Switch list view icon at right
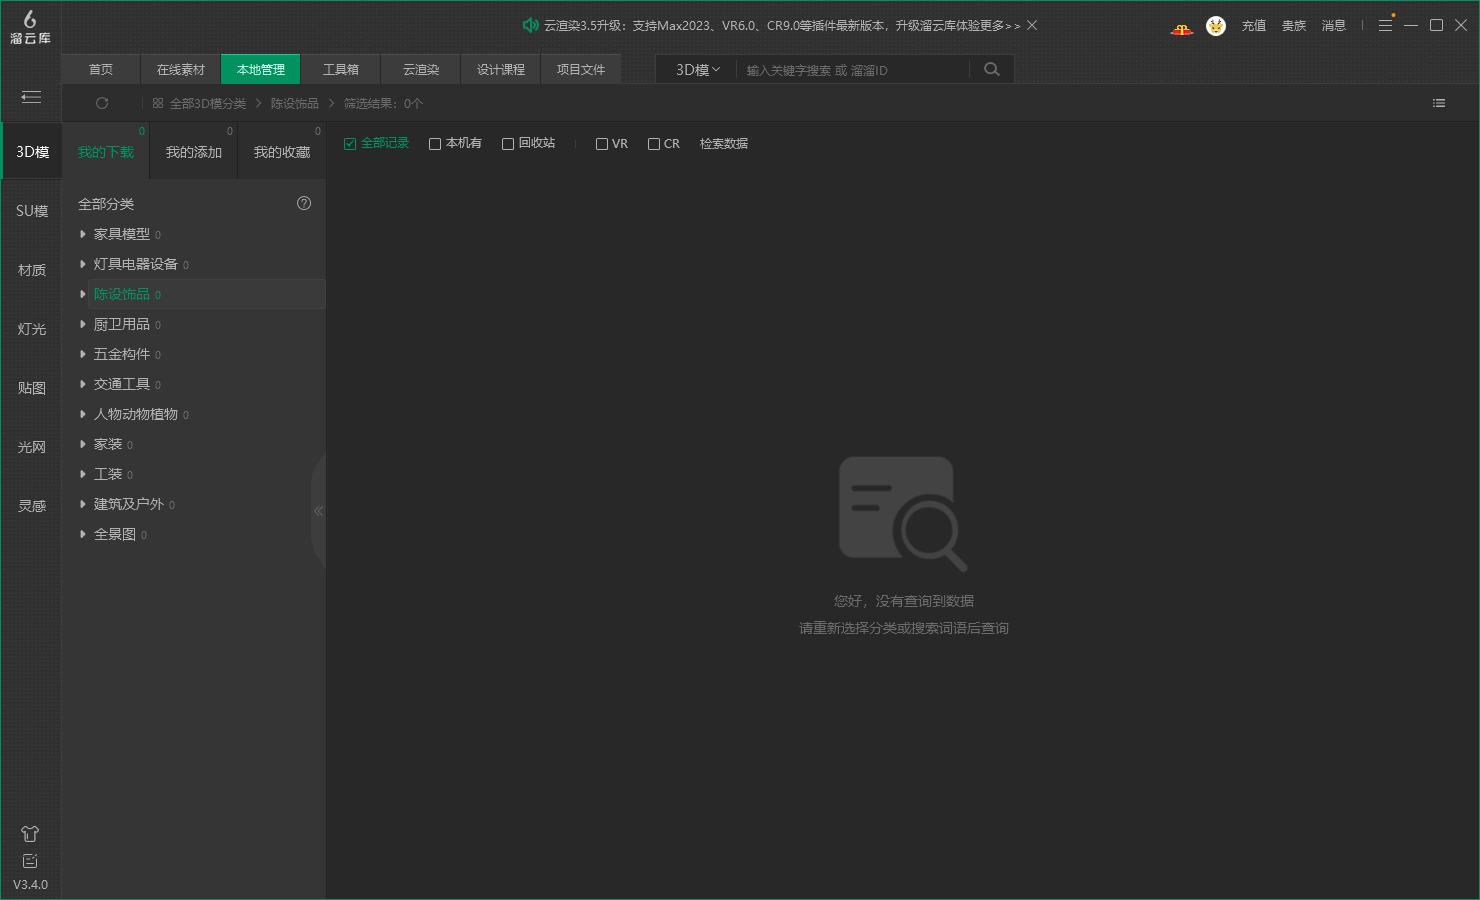Screen dimensions: 1480x900 coord(1439,103)
